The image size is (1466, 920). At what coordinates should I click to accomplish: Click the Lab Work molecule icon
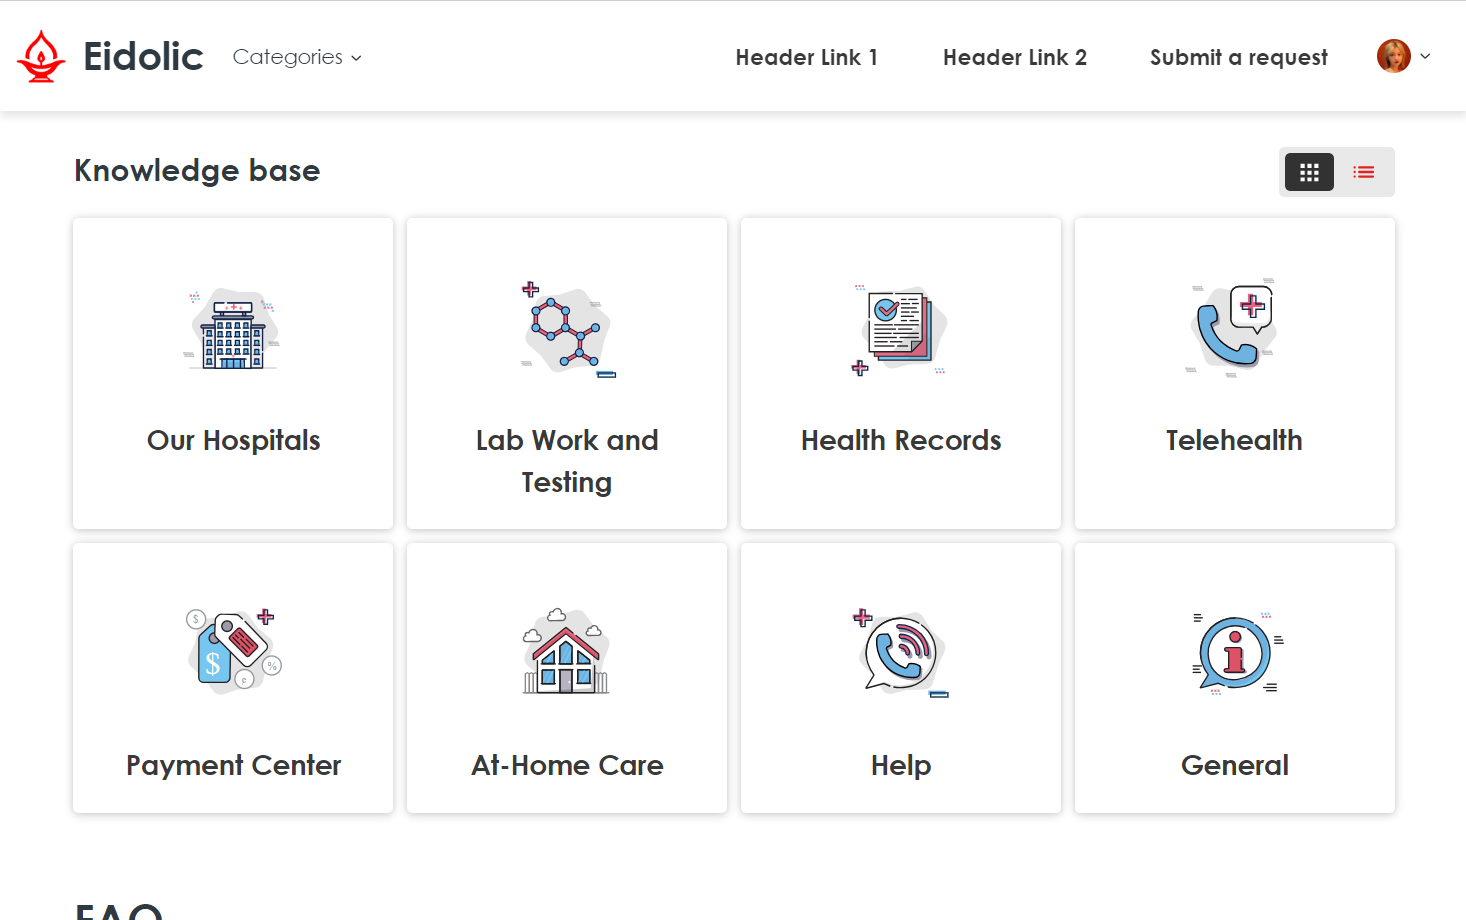(x=567, y=331)
